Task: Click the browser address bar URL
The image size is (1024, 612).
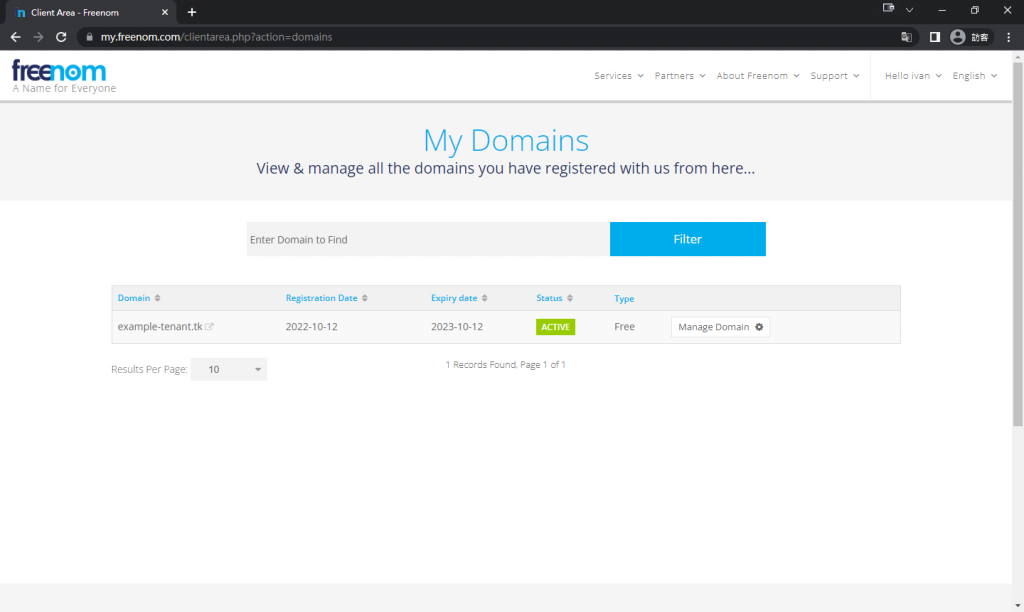Action: [216, 37]
